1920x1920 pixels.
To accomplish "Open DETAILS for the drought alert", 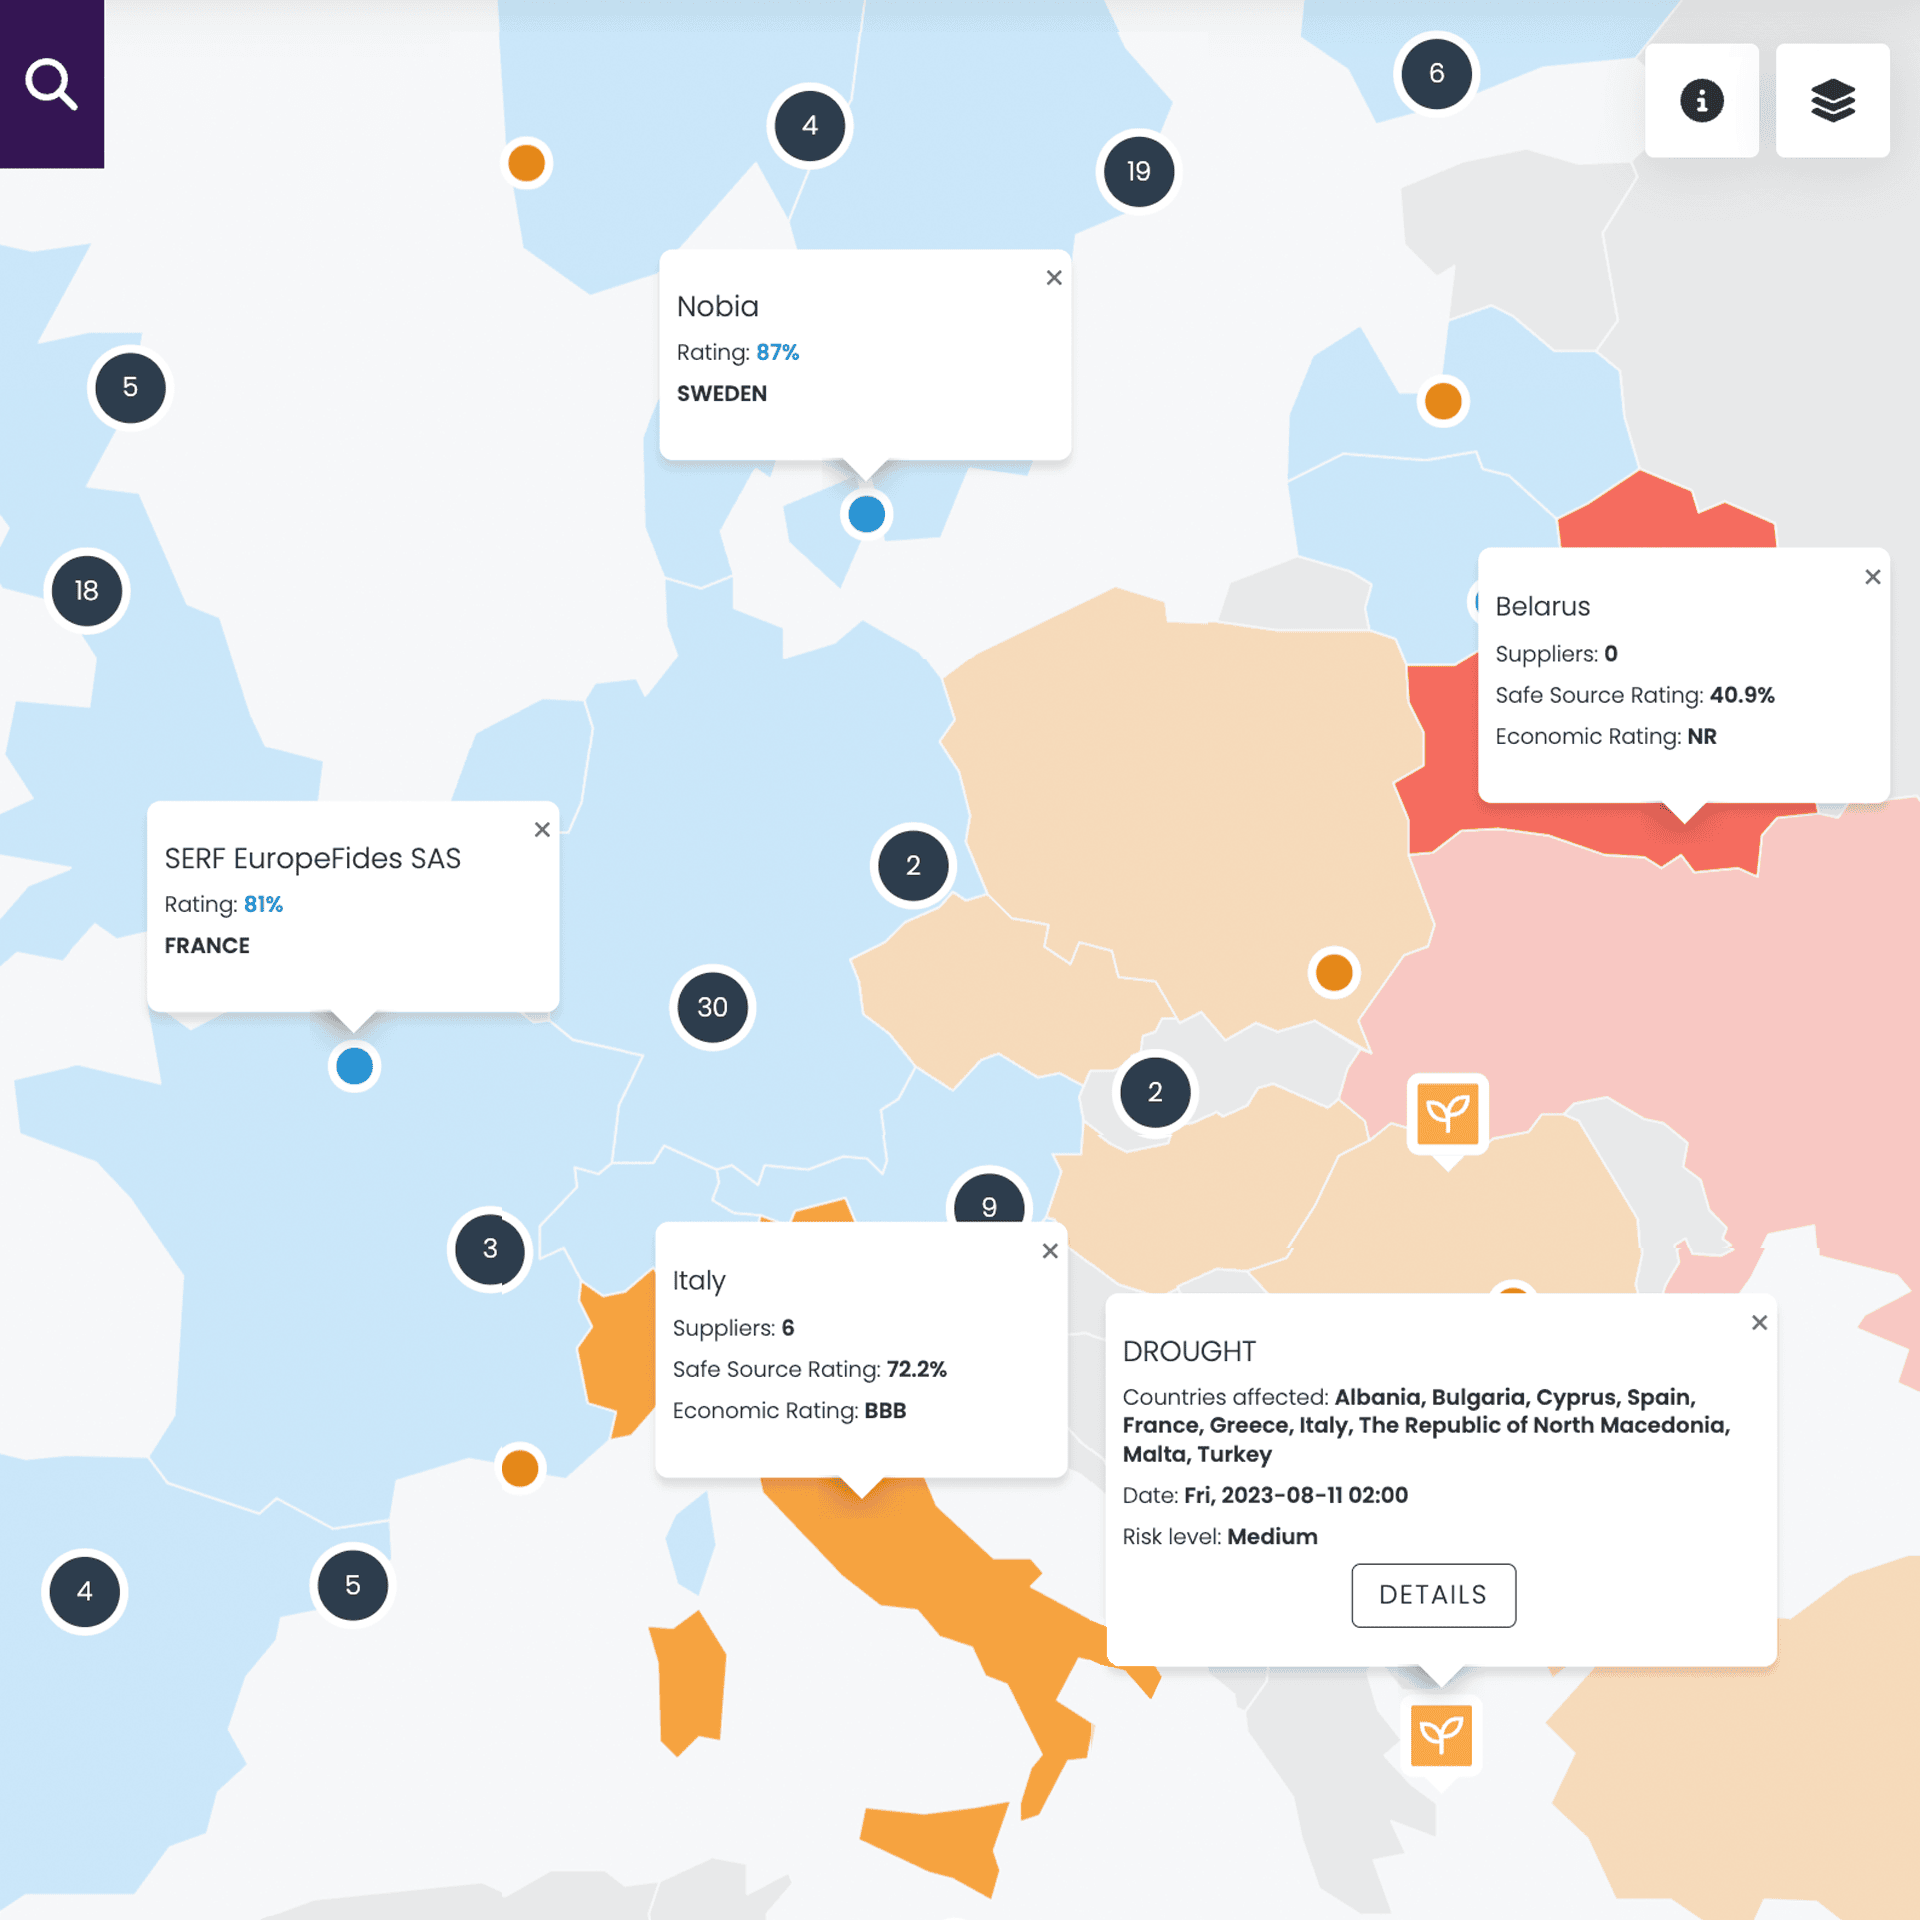I will [1433, 1595].
